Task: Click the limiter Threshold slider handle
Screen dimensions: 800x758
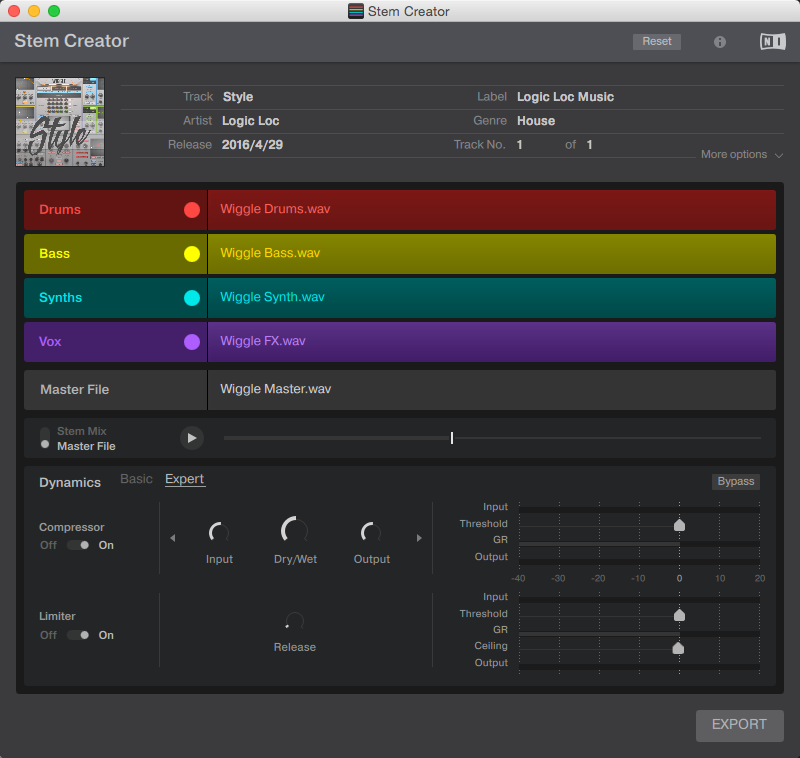Action: coord(679,615)
